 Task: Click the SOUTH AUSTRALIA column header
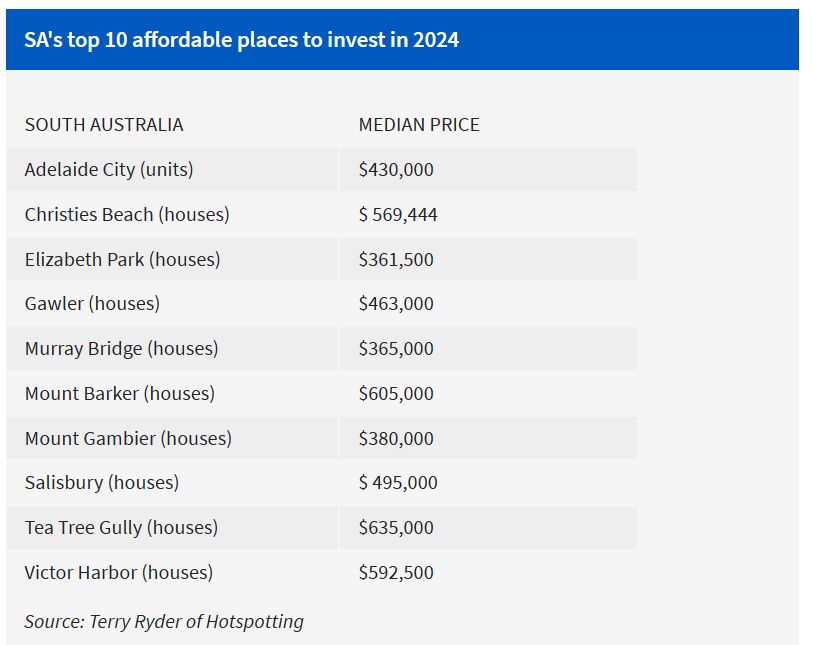104,125
